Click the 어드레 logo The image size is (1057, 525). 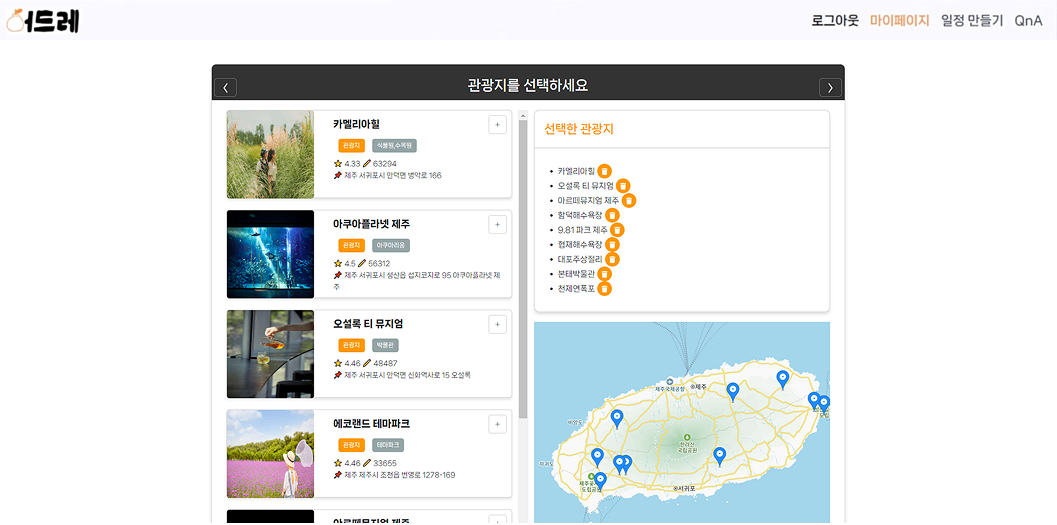43,21
